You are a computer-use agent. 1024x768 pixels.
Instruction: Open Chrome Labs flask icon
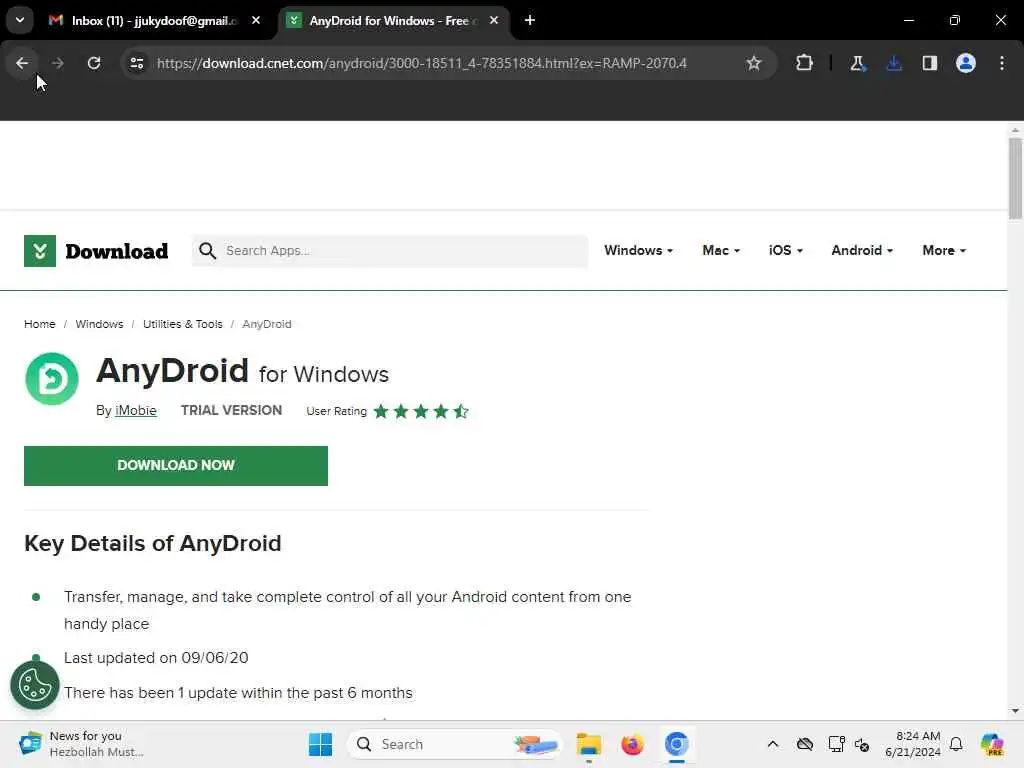[x=857, y=63]
